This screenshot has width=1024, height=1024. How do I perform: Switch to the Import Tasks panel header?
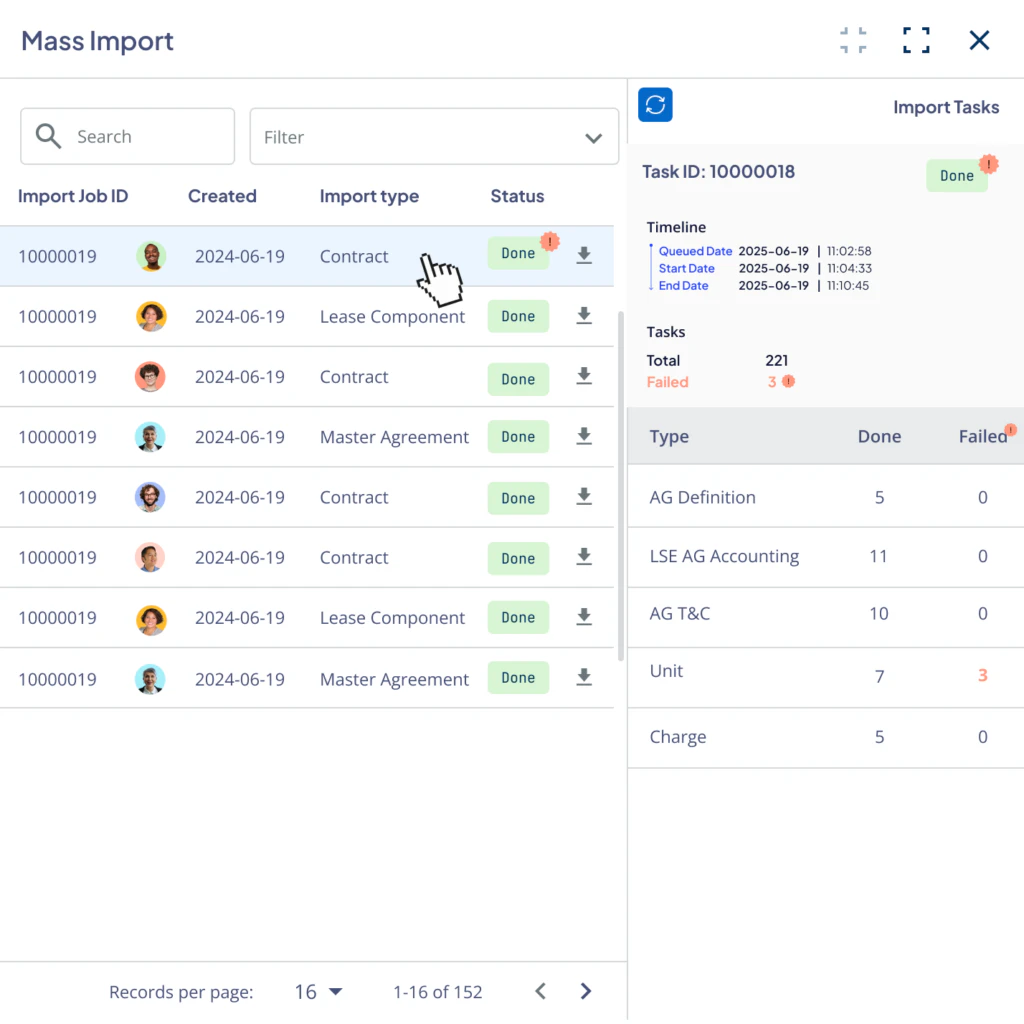[946, 107]
